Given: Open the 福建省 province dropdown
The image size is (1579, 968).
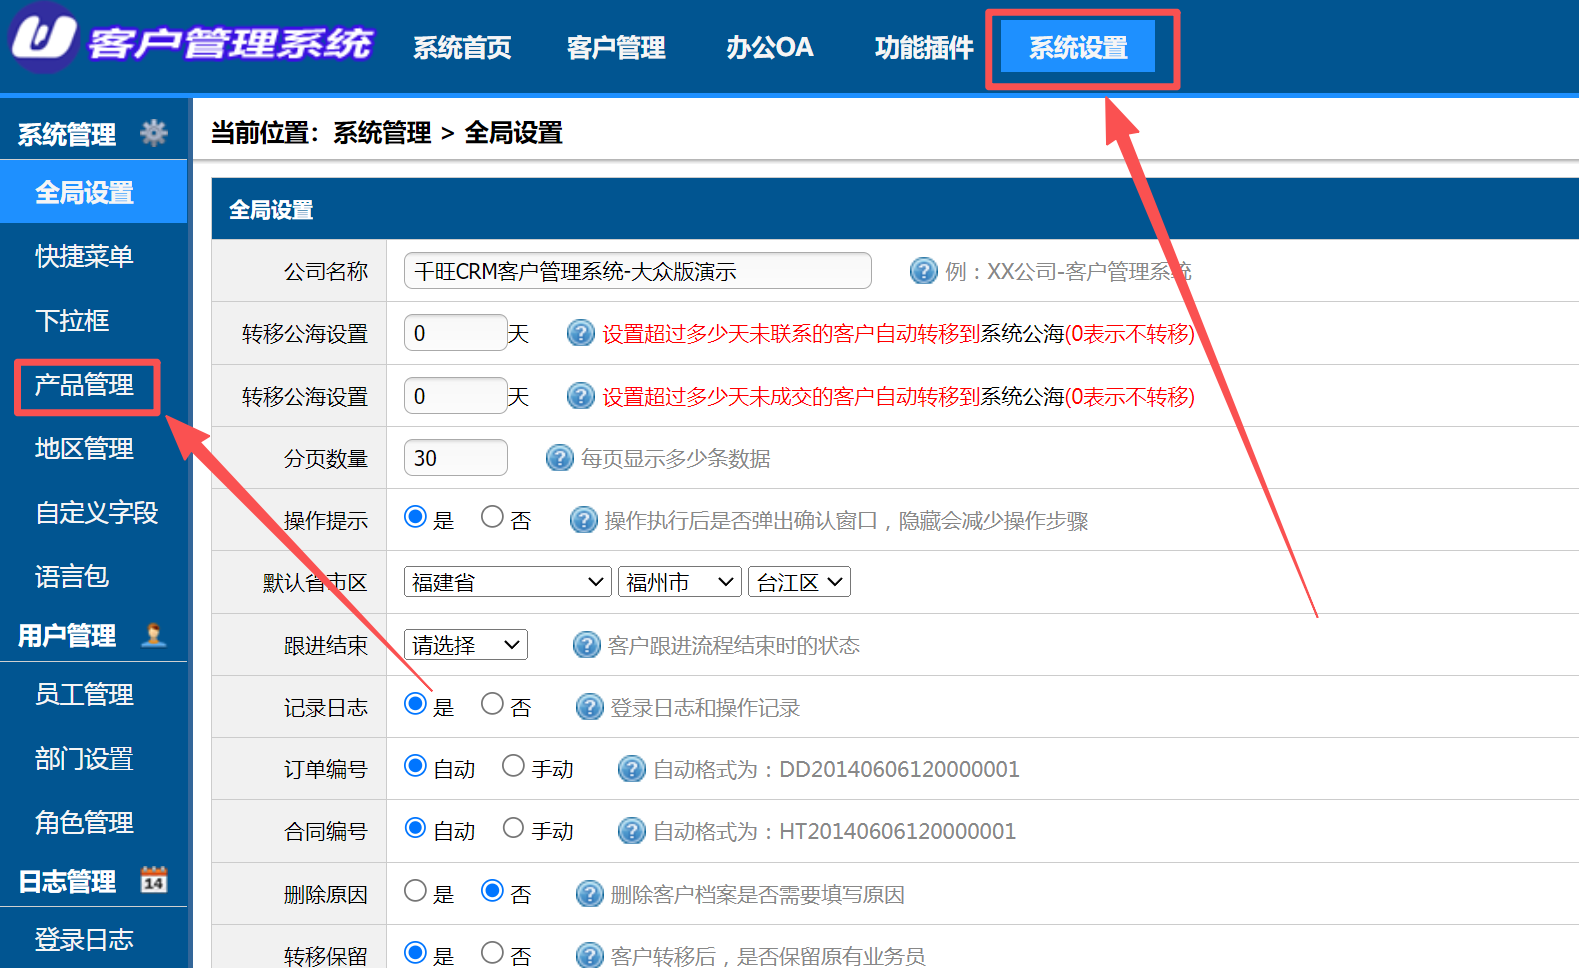Looking at the screenshot, I should coord(507,582).
